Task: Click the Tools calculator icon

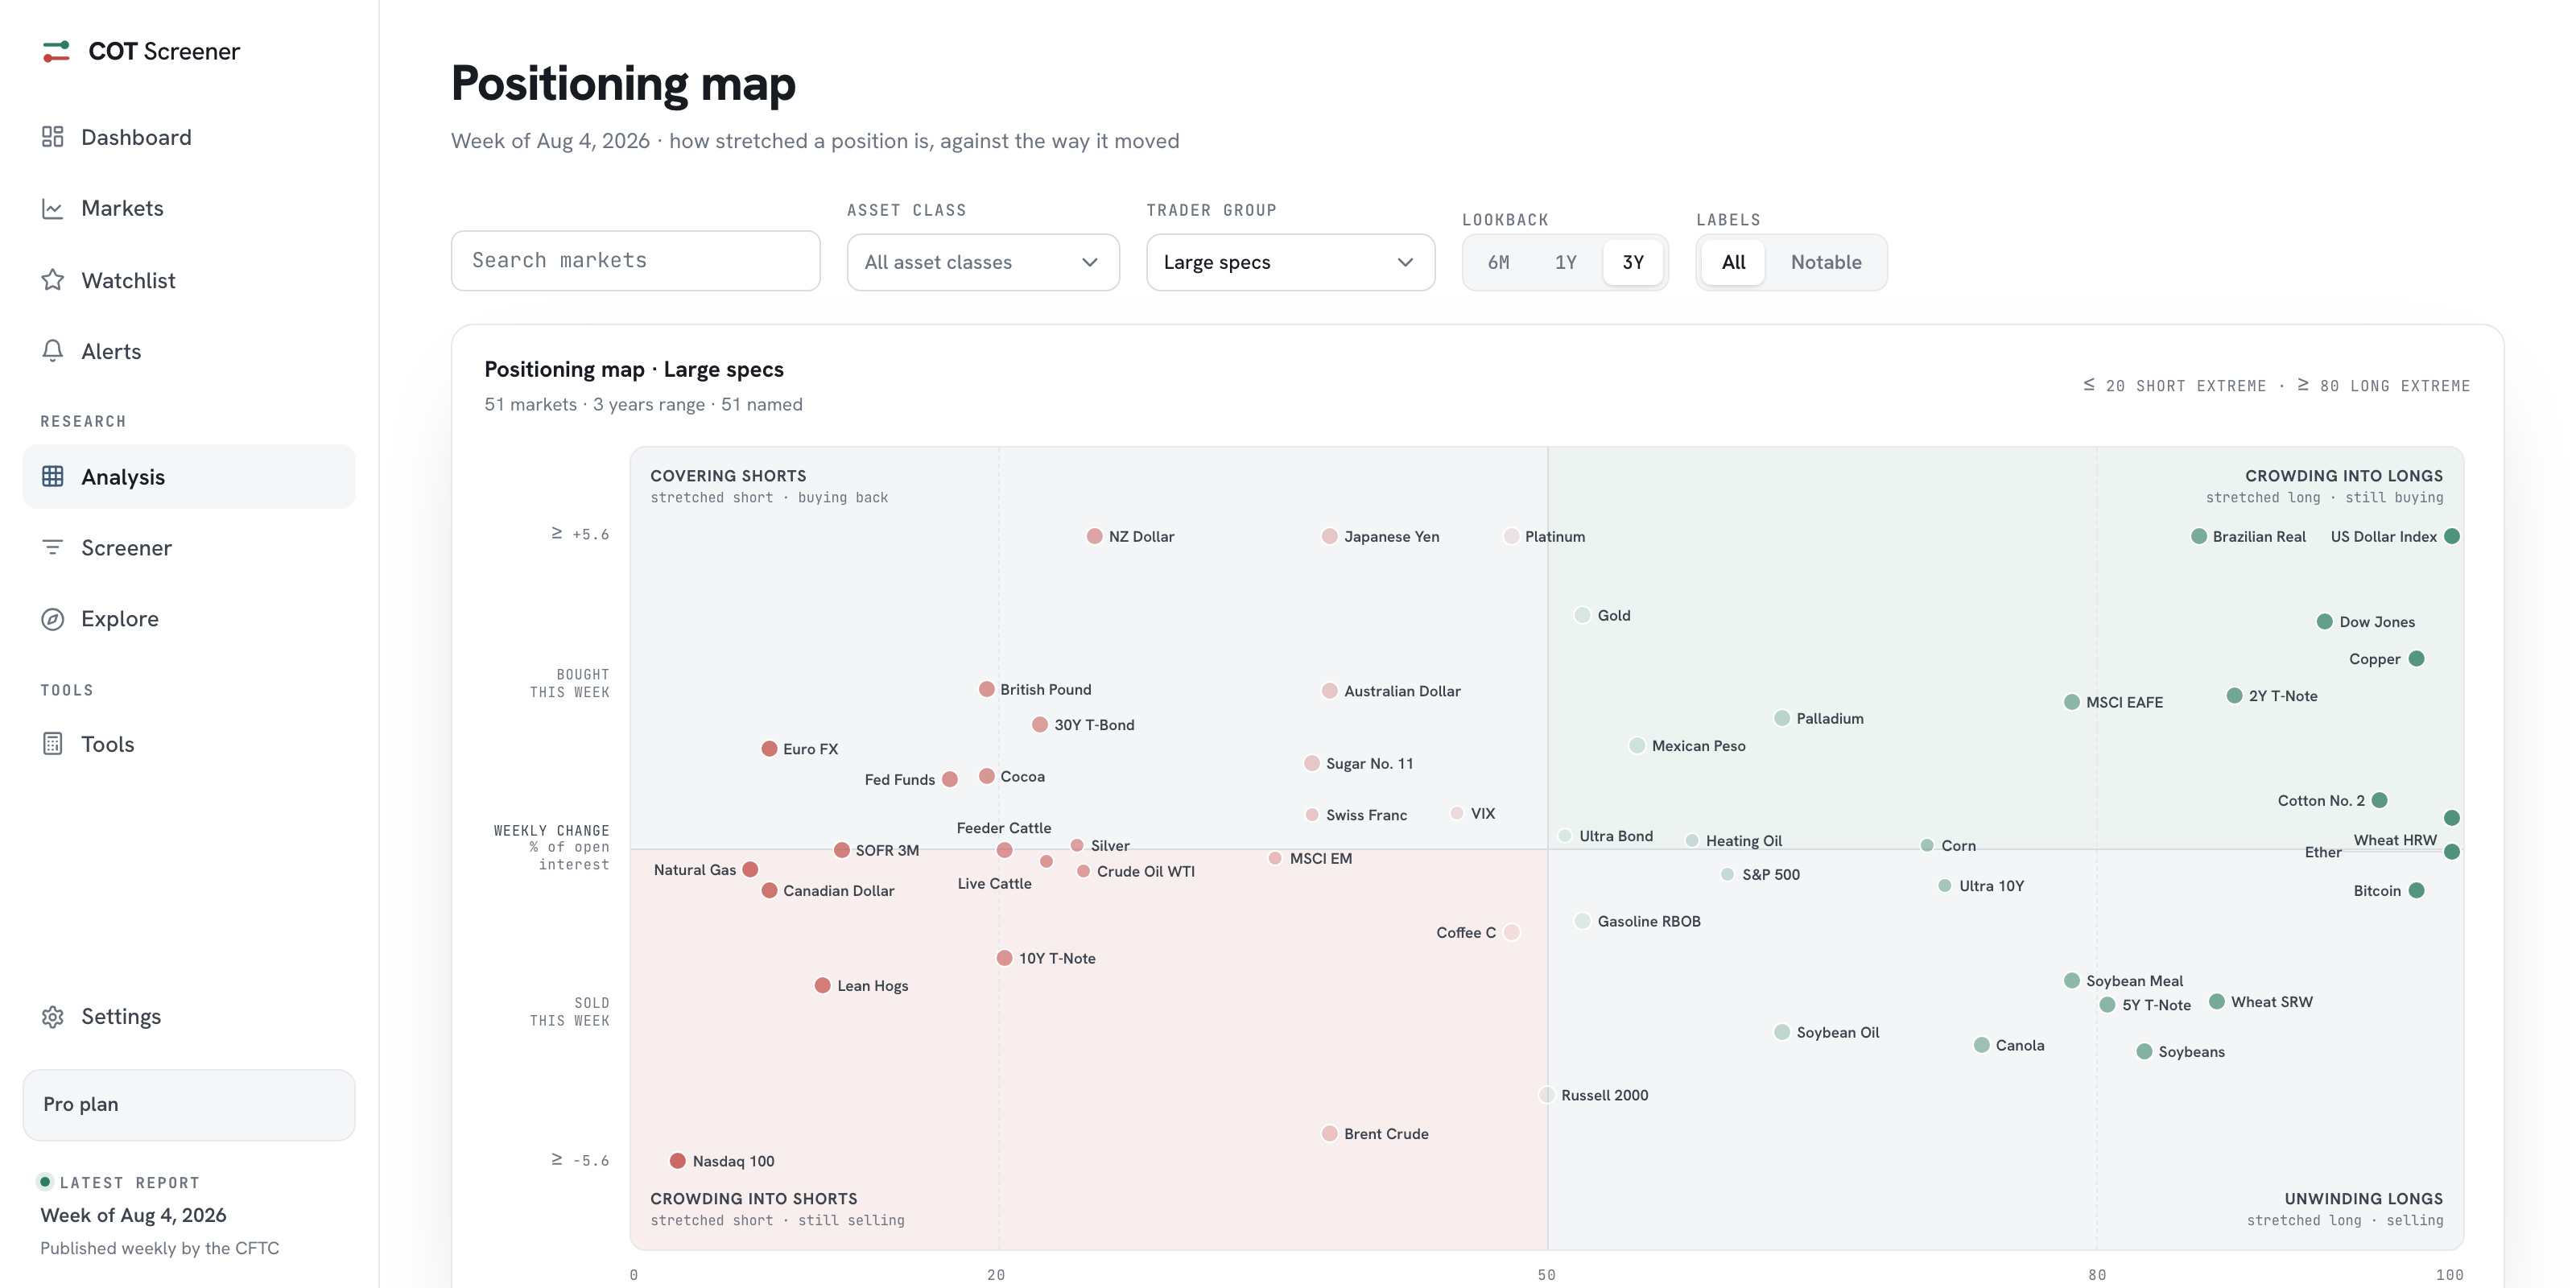Action: [x=53, y=744]
